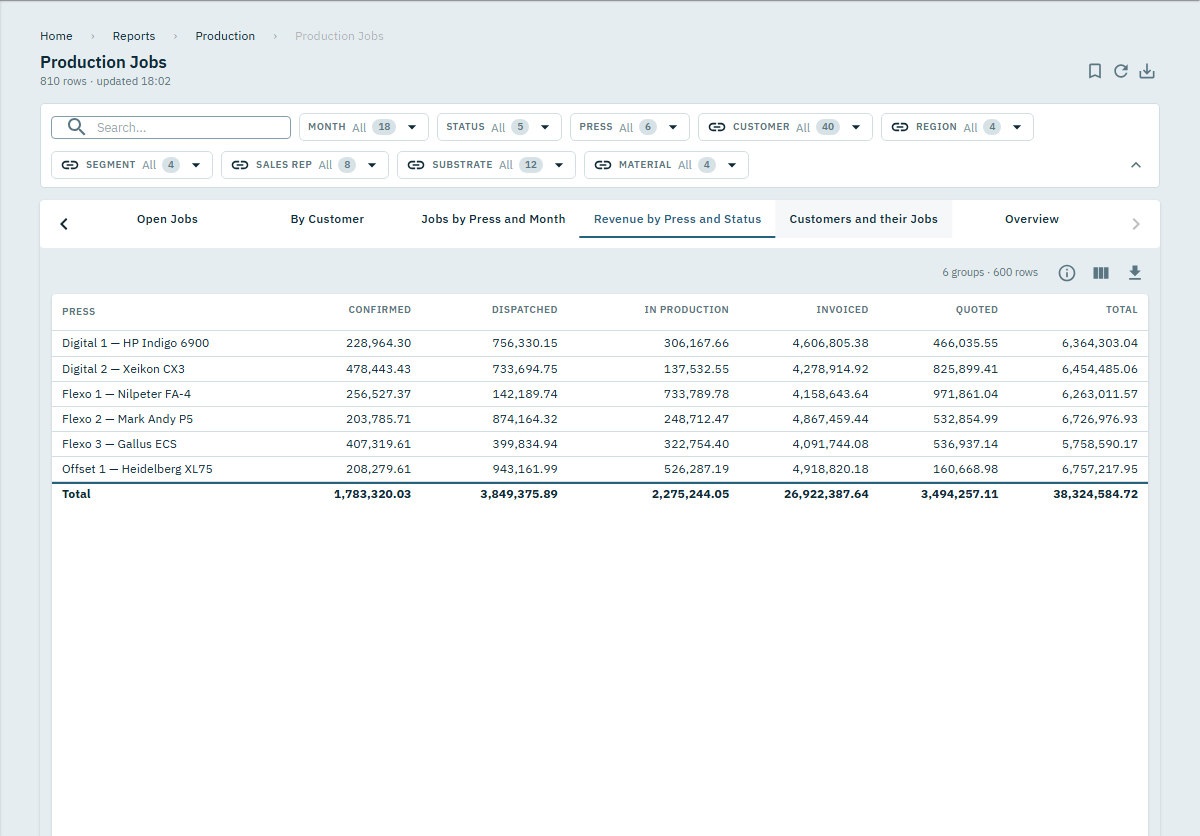Select row Offset 1 — Heidelberg XL75

coord(600,469)
